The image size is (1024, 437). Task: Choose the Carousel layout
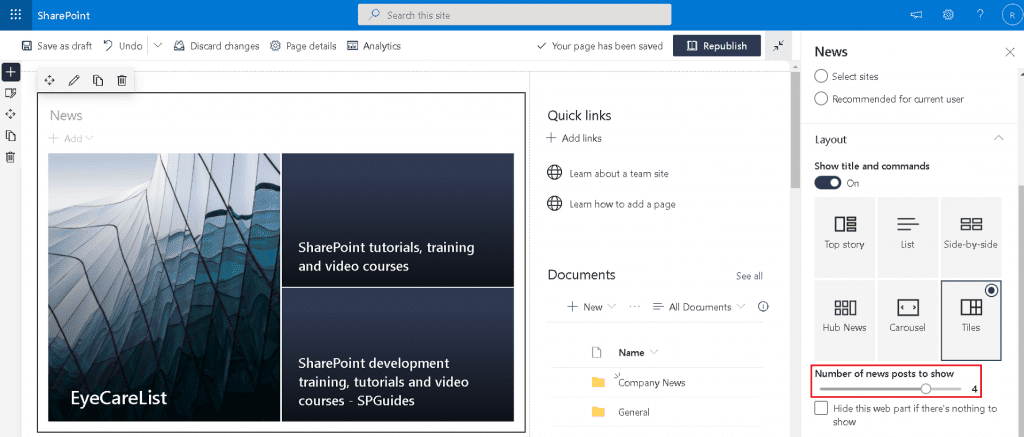point(907,319)
